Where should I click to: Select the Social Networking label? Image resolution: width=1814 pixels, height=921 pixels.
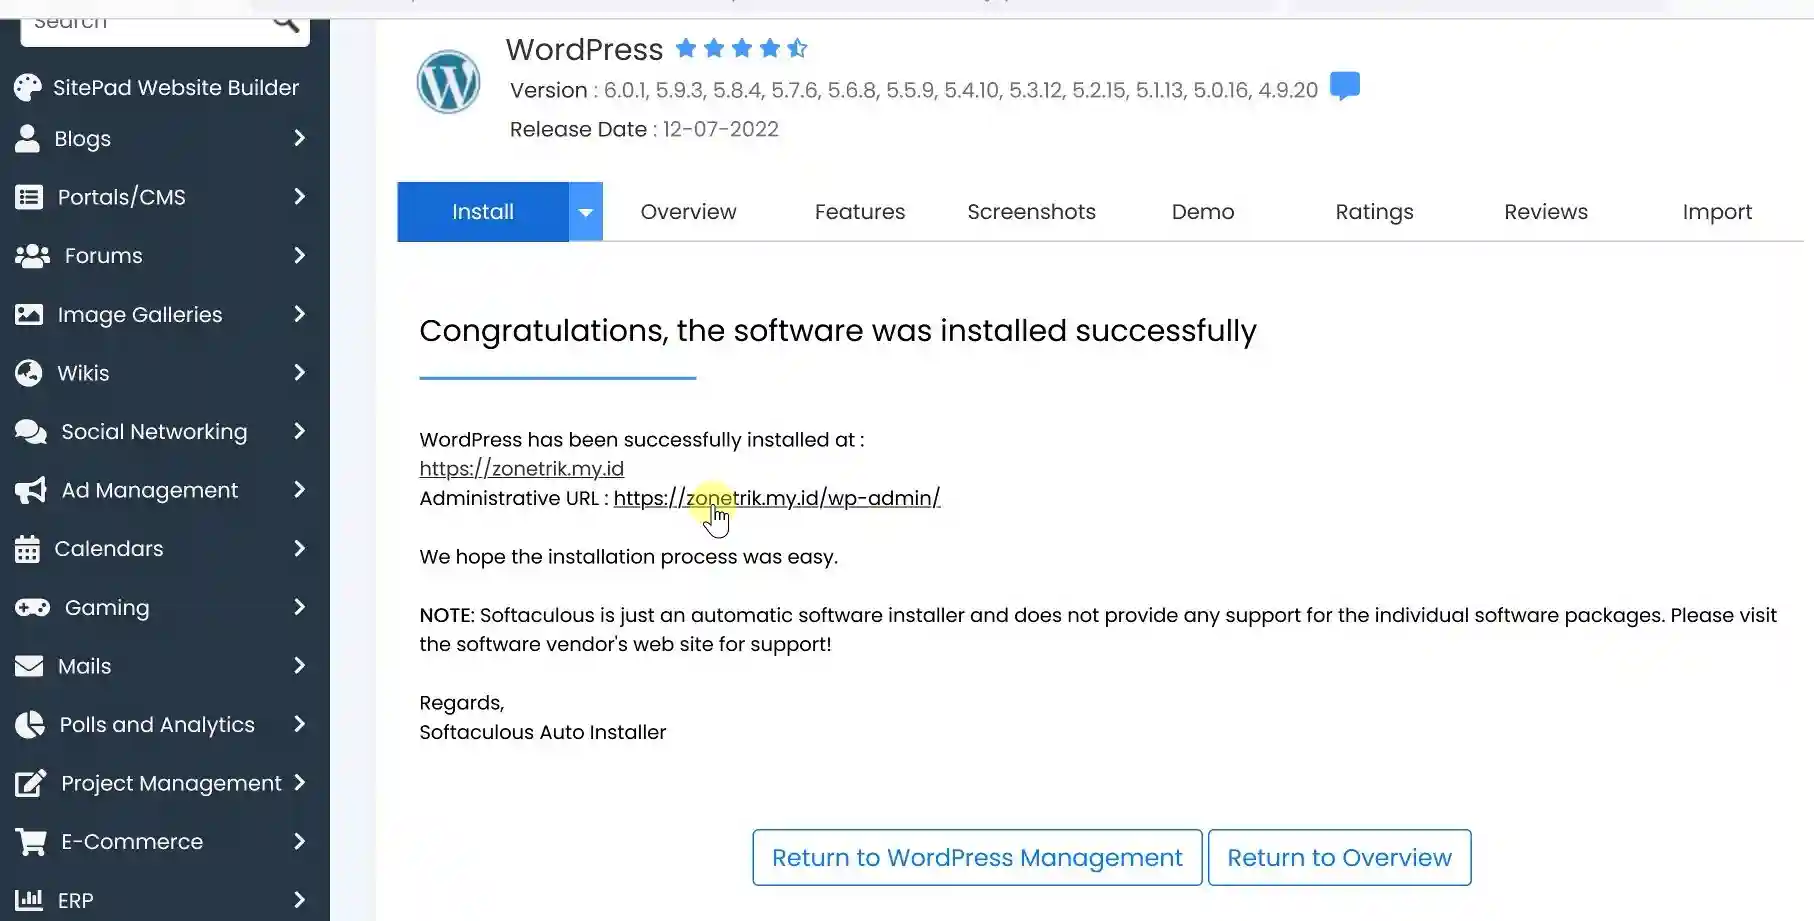tap(154, 432)
